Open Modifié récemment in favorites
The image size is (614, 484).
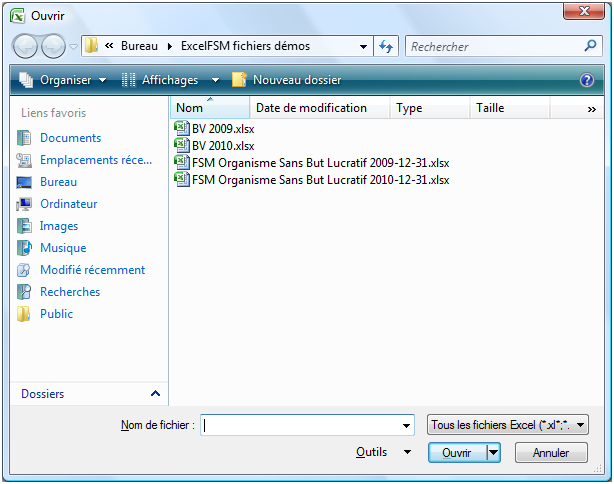(x=92, y=270)
